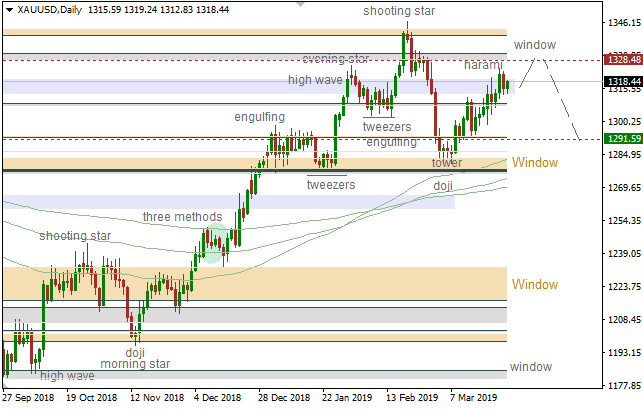Select the green 1291.59 price tag
The height and width of the screenshot is (409, 643).
pos(622,139)
